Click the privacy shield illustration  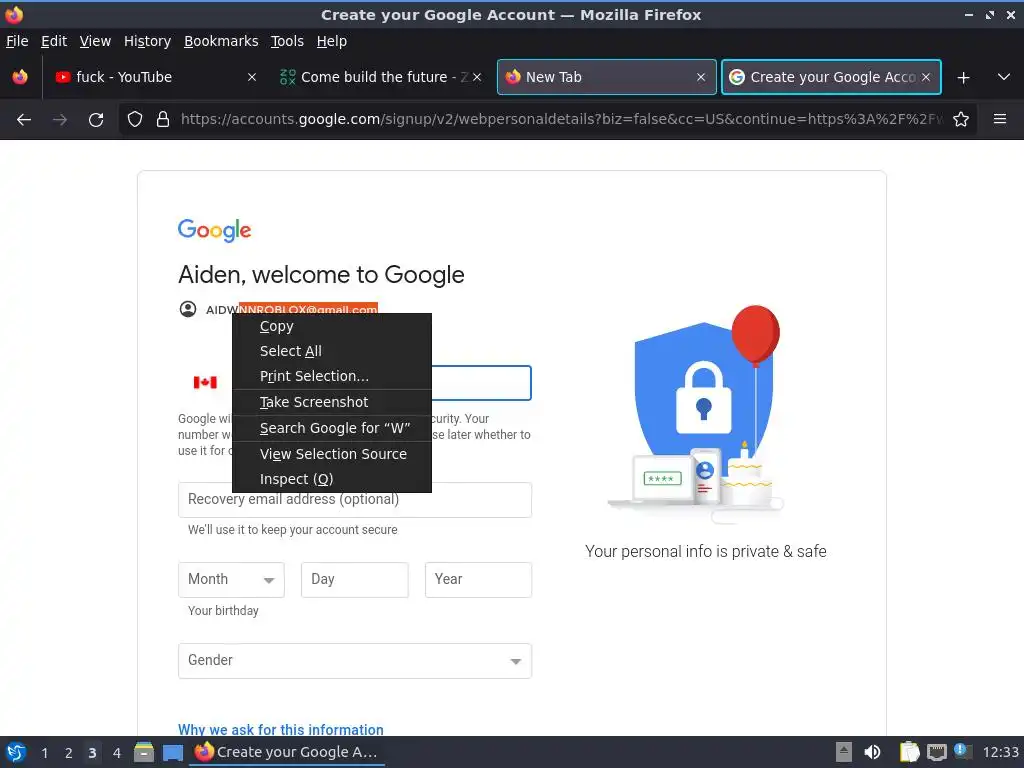click(696, 415)
